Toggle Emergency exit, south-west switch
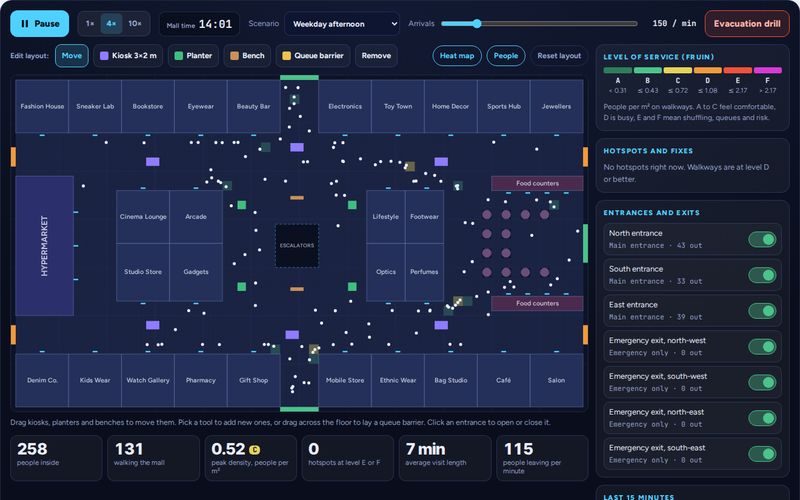Screen dimensions: 800x500 tap(762, 382)
